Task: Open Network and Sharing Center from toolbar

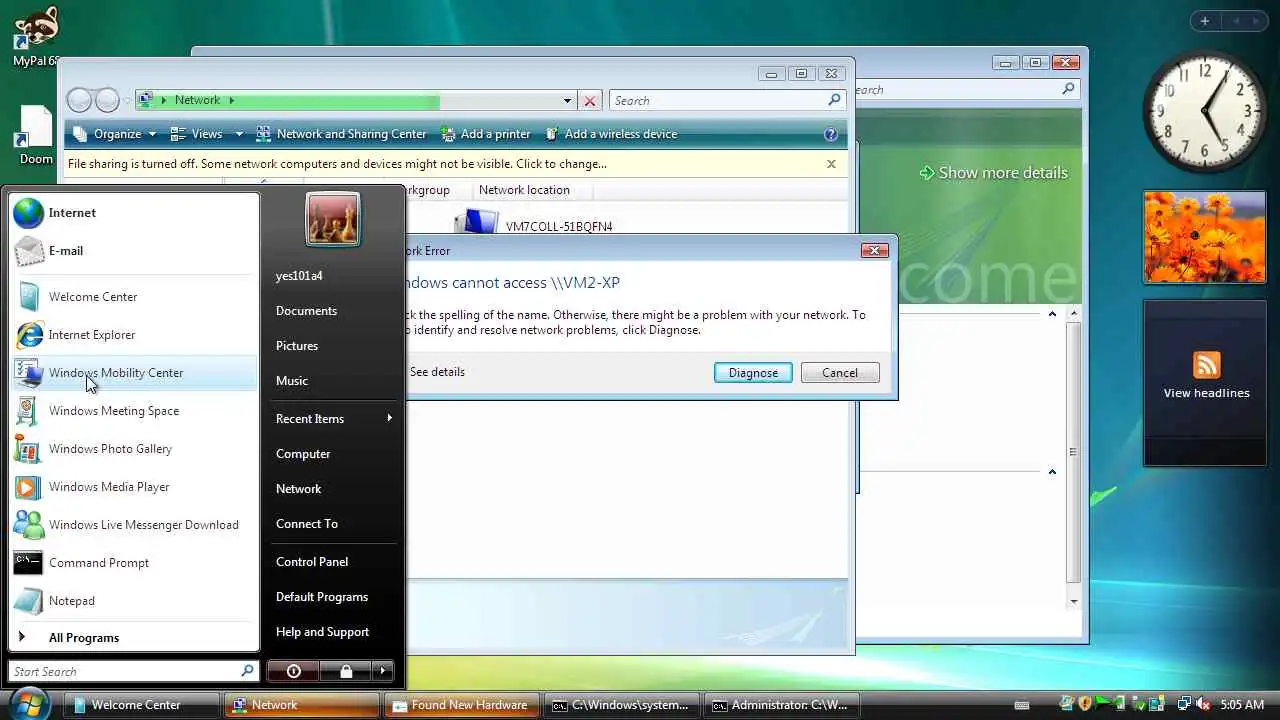Action: [341, 134]
